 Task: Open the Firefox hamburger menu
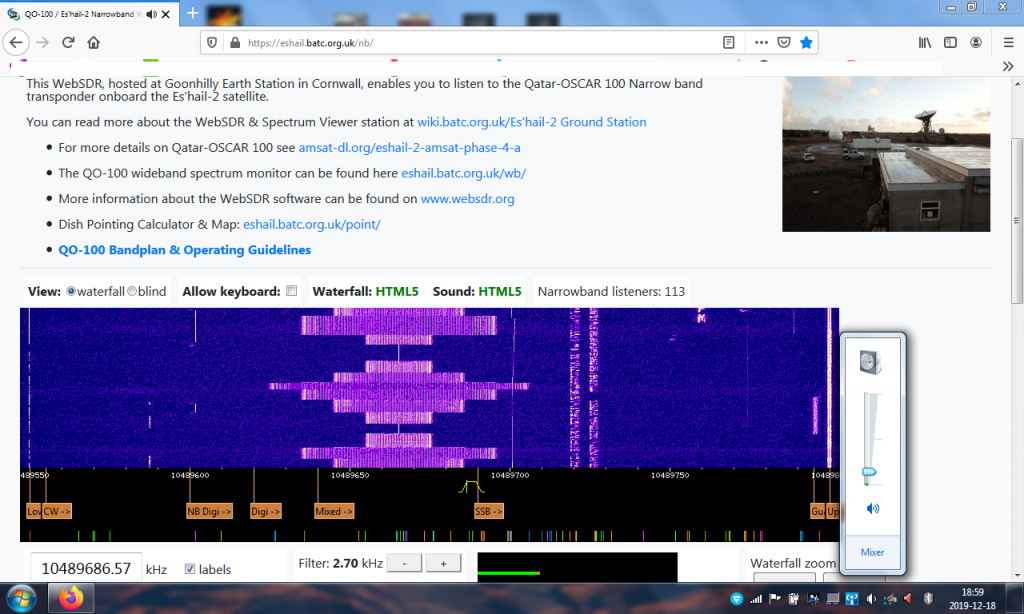[x=1008, y=42]
